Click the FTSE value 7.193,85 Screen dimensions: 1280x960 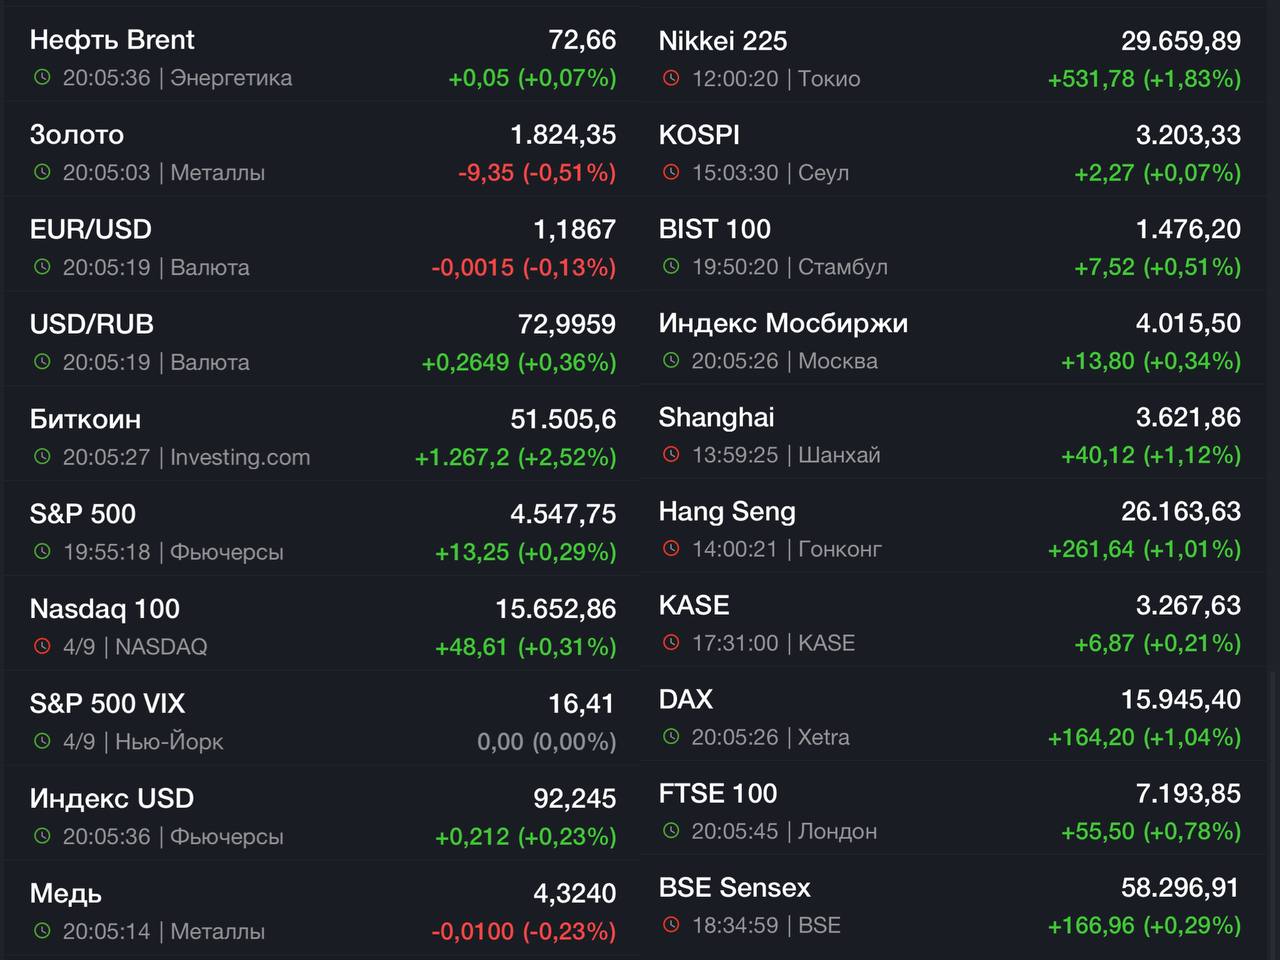1188,793
